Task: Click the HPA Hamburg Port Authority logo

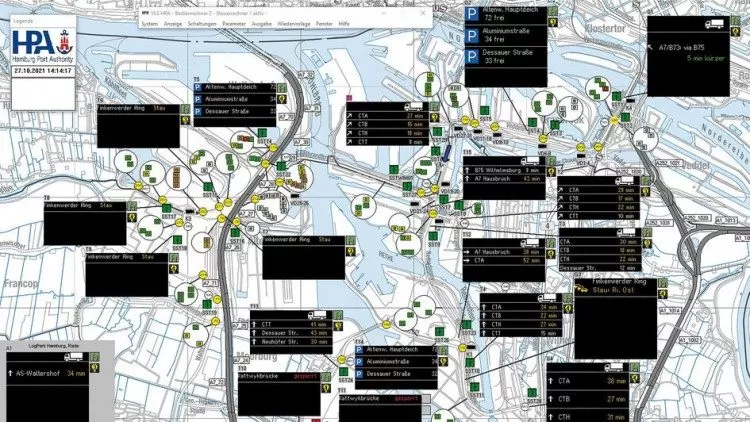Action: click(43, 45)
